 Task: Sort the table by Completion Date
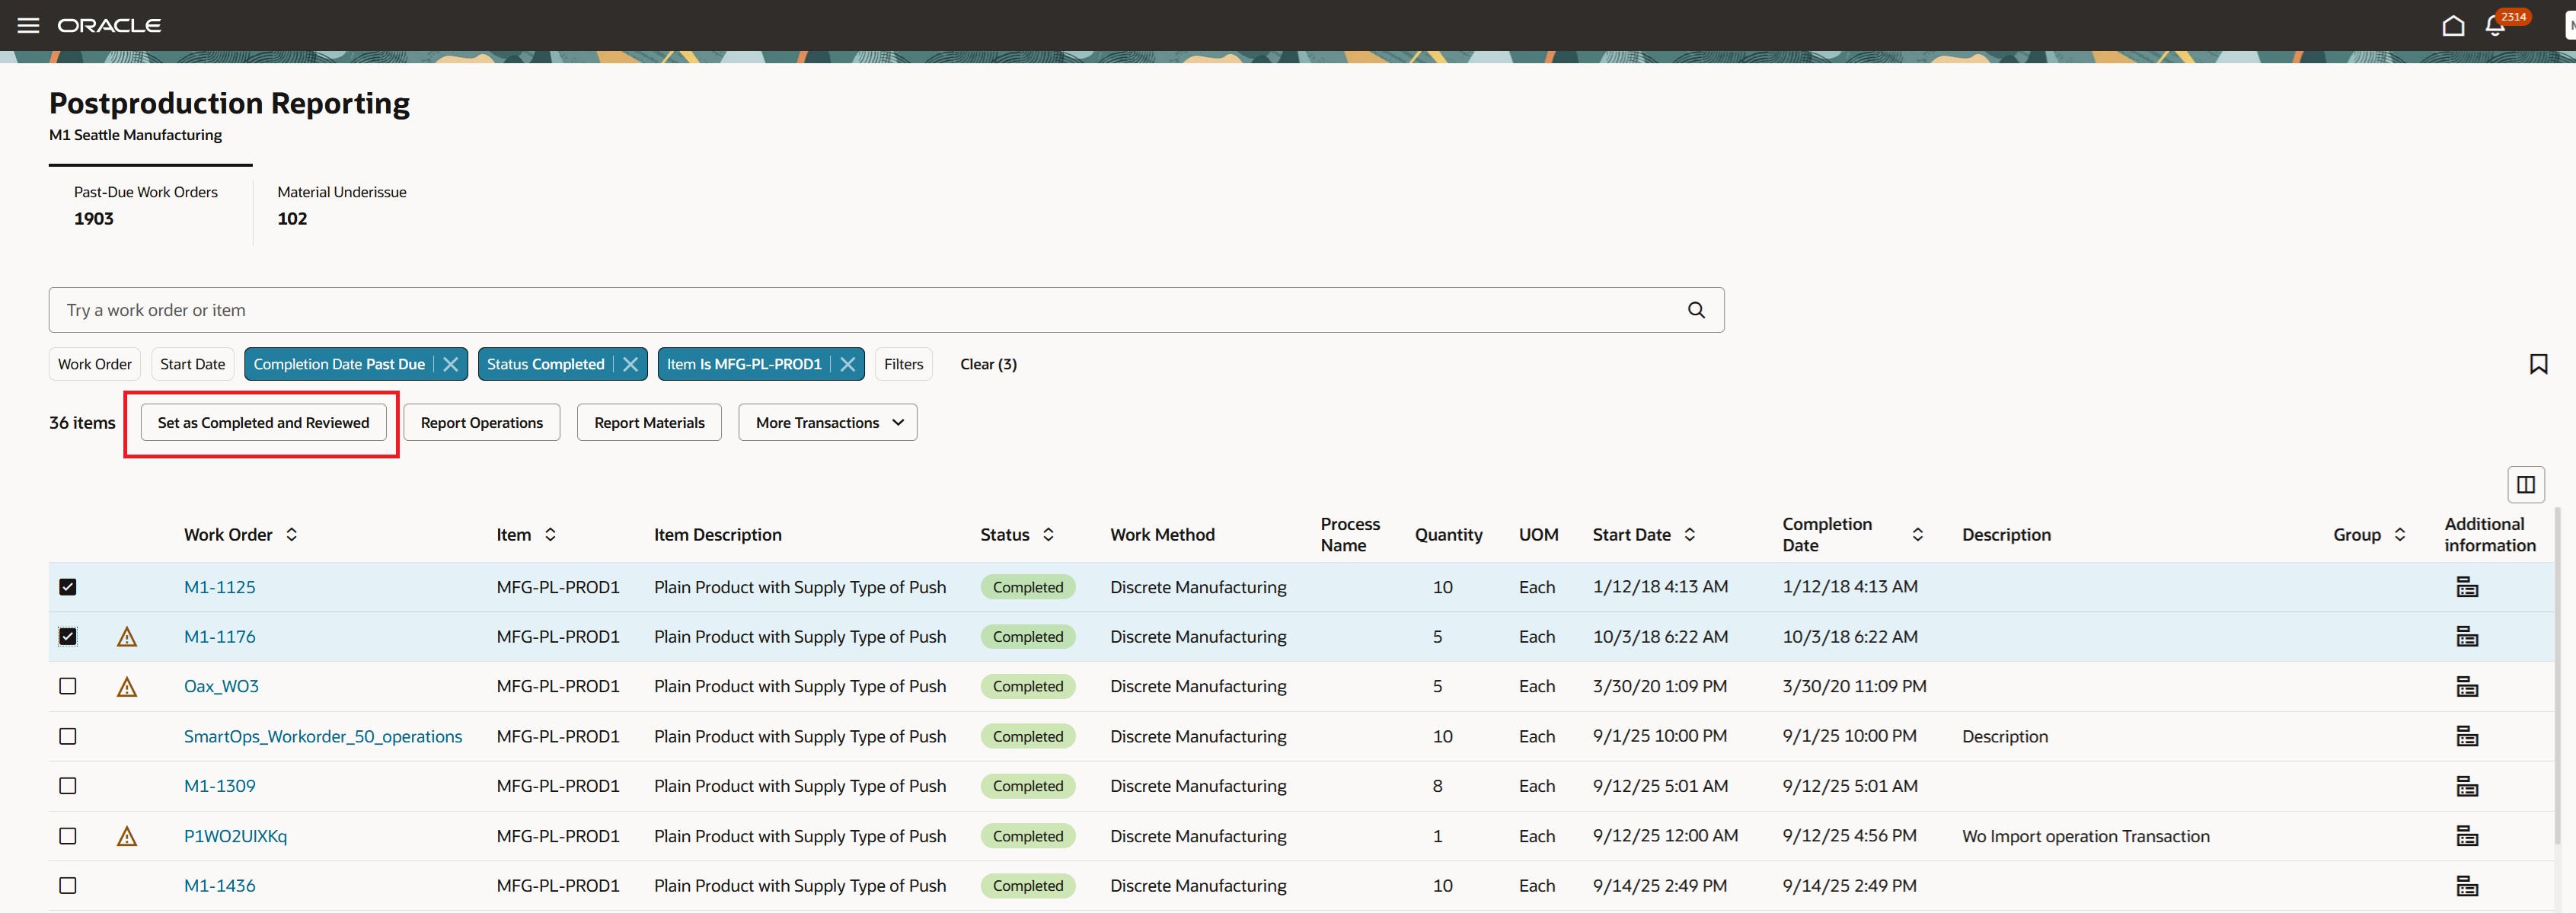1916,534
